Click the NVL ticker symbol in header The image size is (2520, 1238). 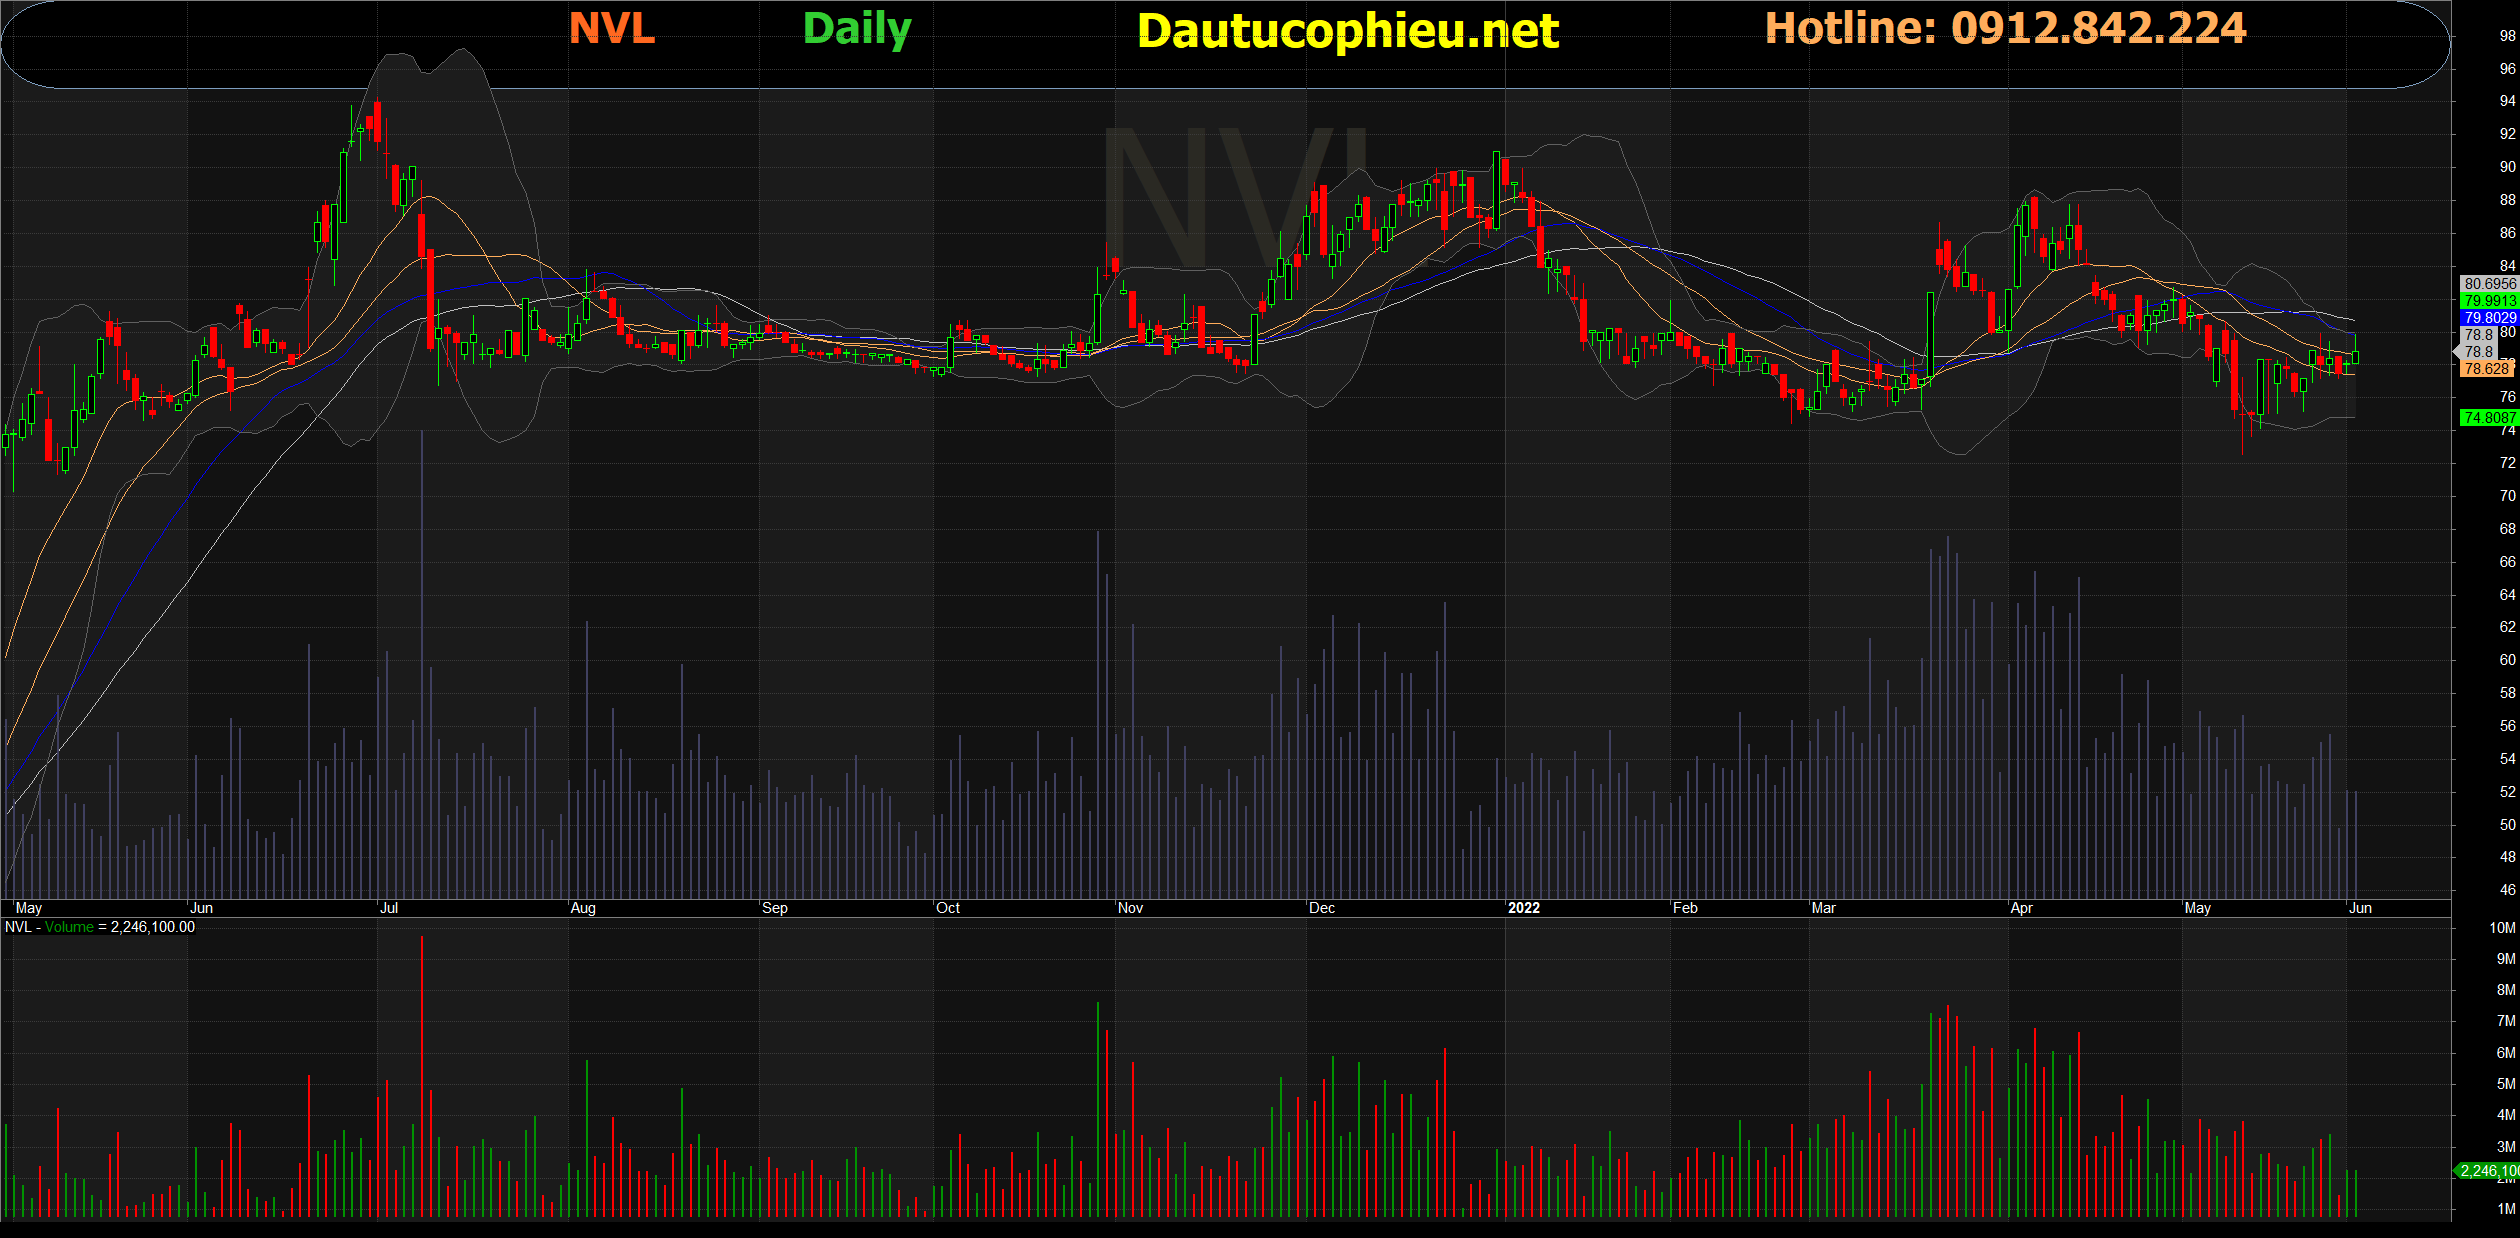(611, 28)
